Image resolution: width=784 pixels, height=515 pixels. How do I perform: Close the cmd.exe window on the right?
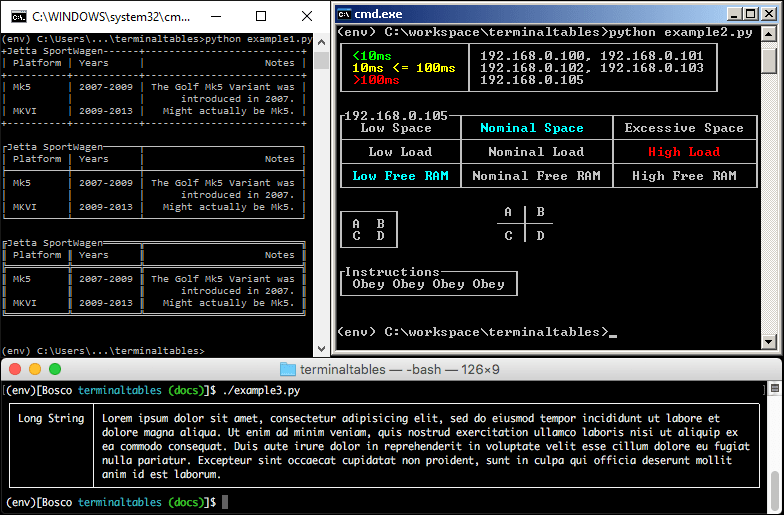pos(769,14)
